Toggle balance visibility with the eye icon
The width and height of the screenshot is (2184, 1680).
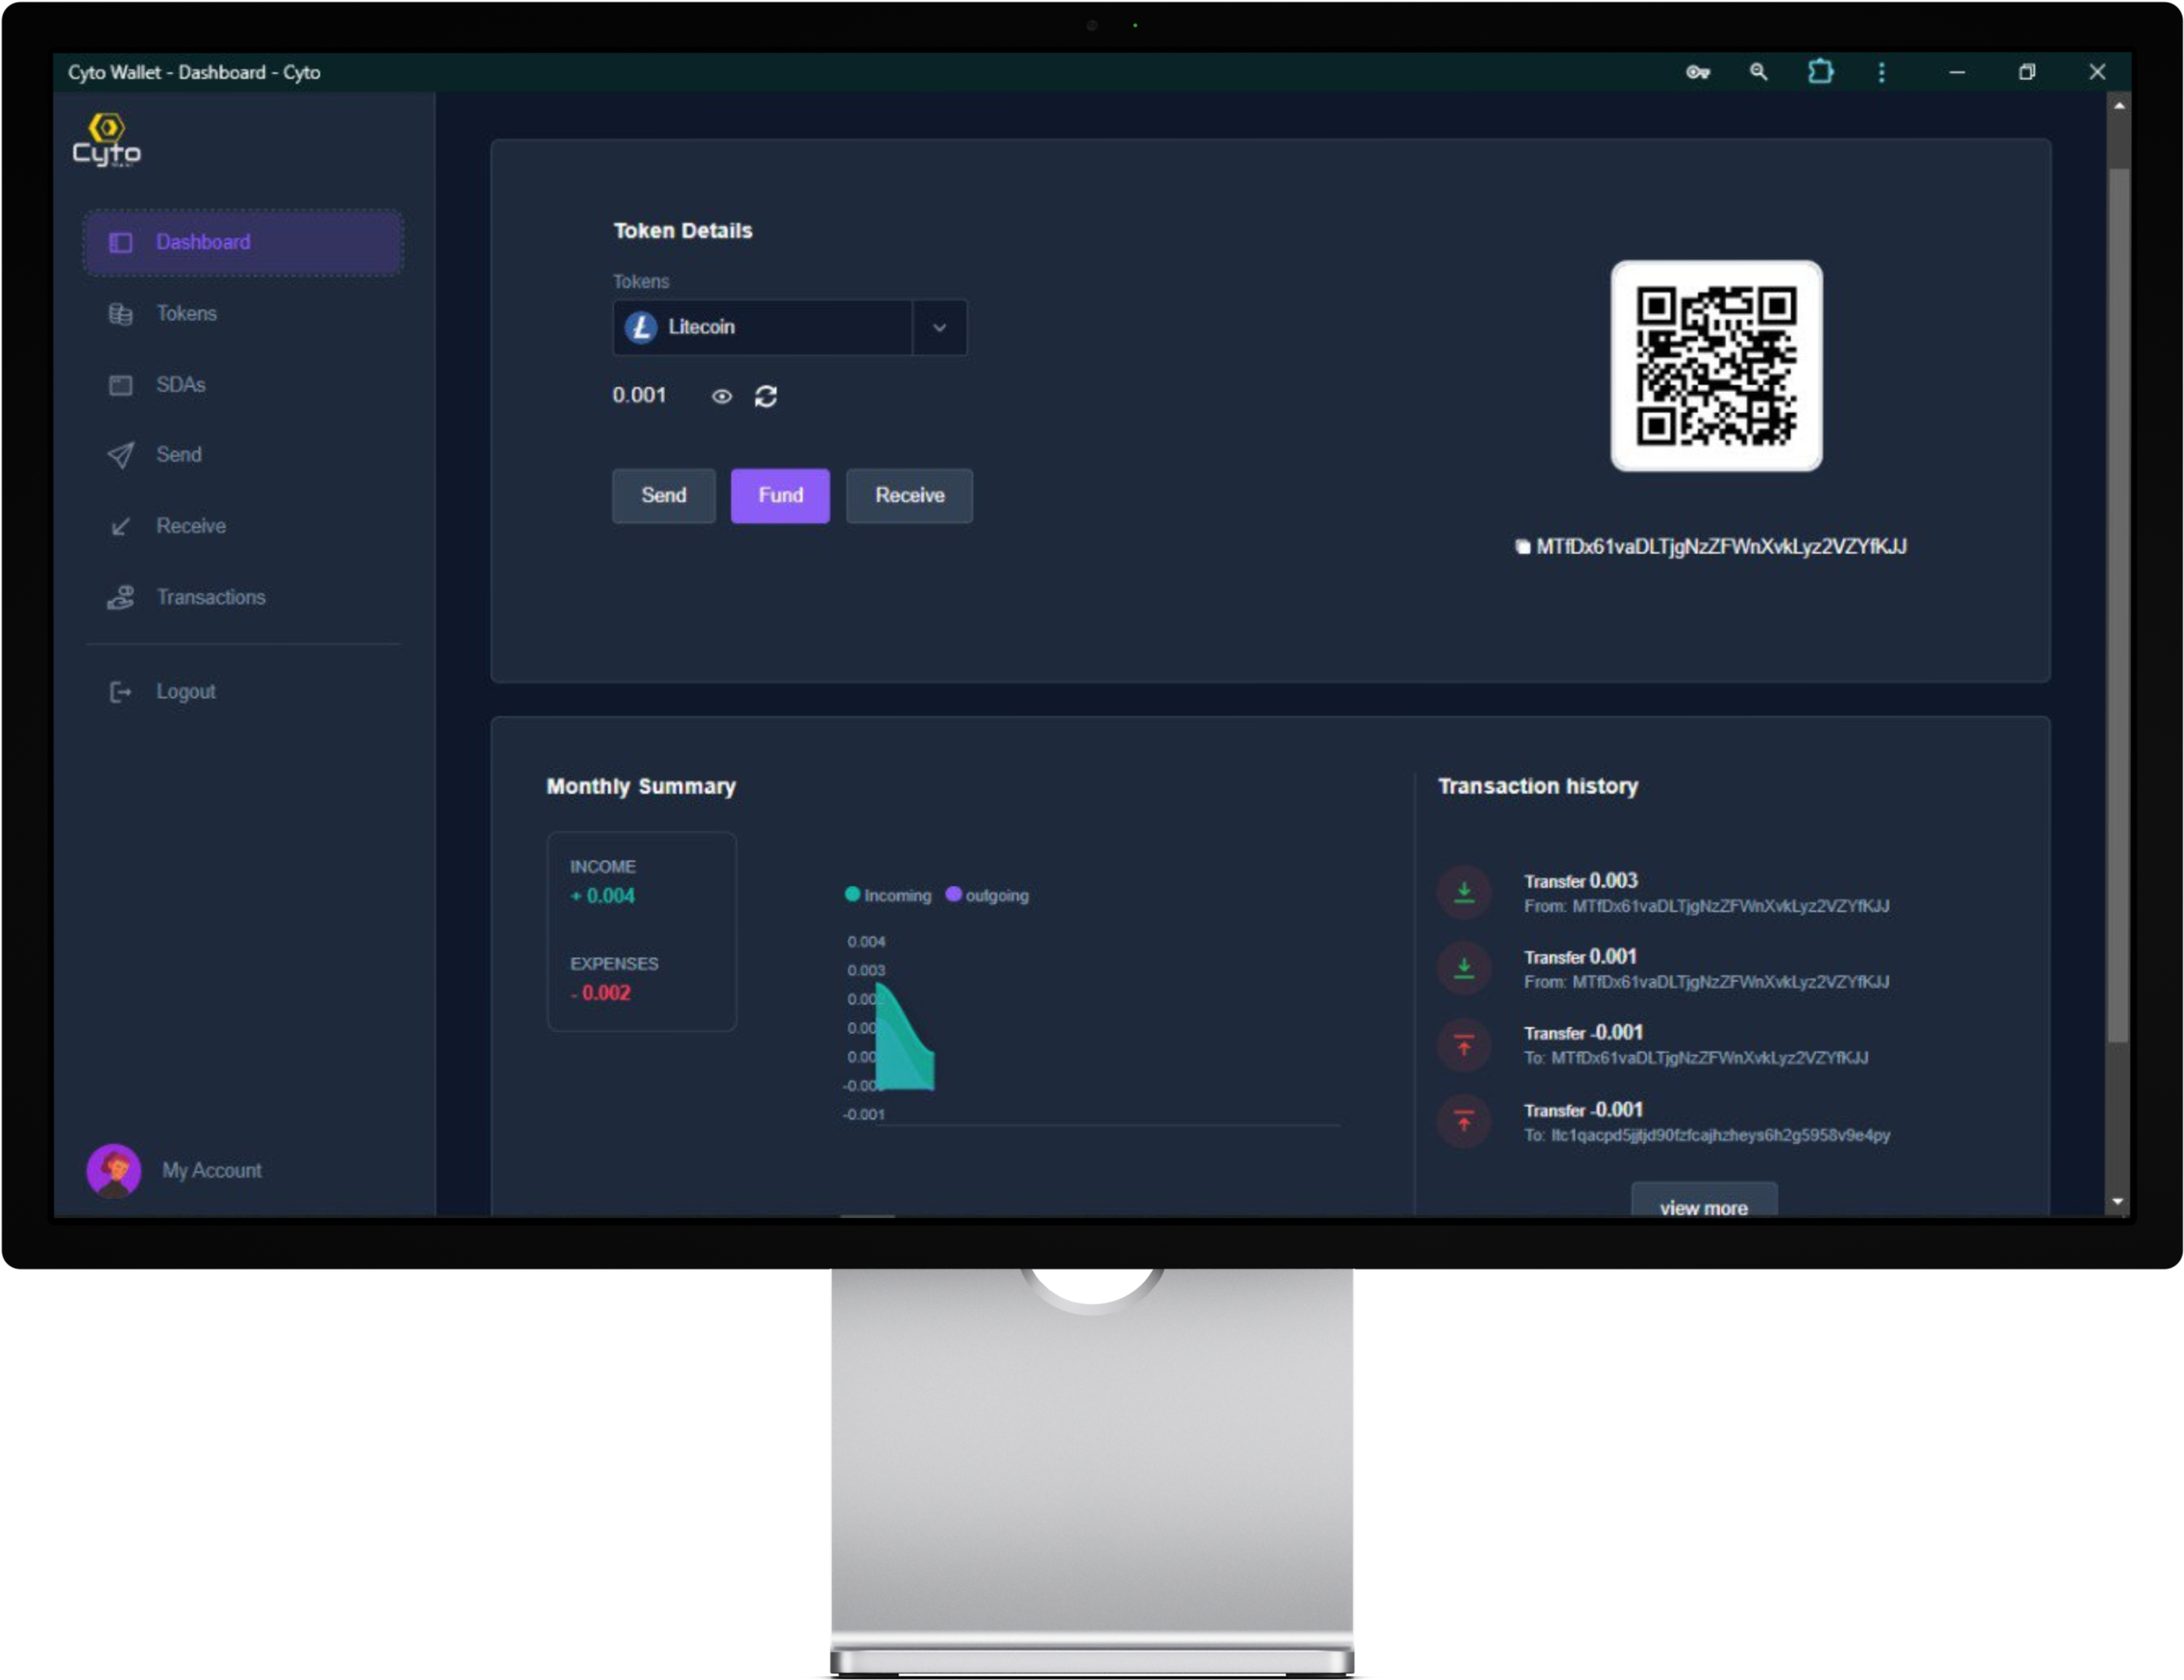721,396
